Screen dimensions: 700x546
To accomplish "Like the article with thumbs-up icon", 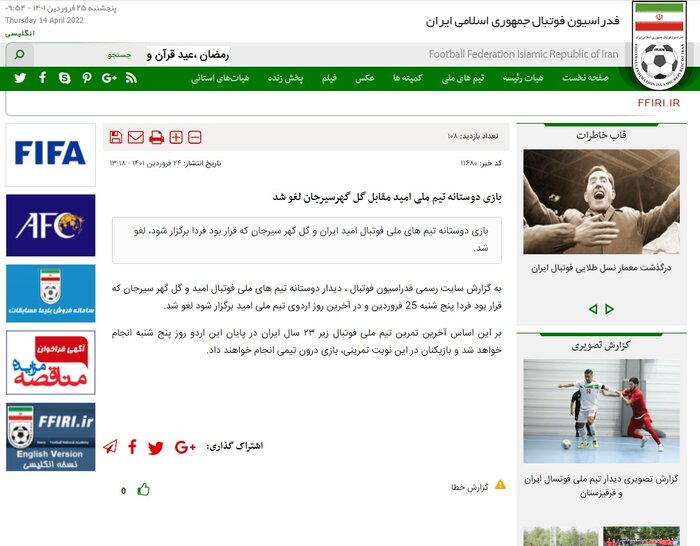I will click(x=143, y=490).
